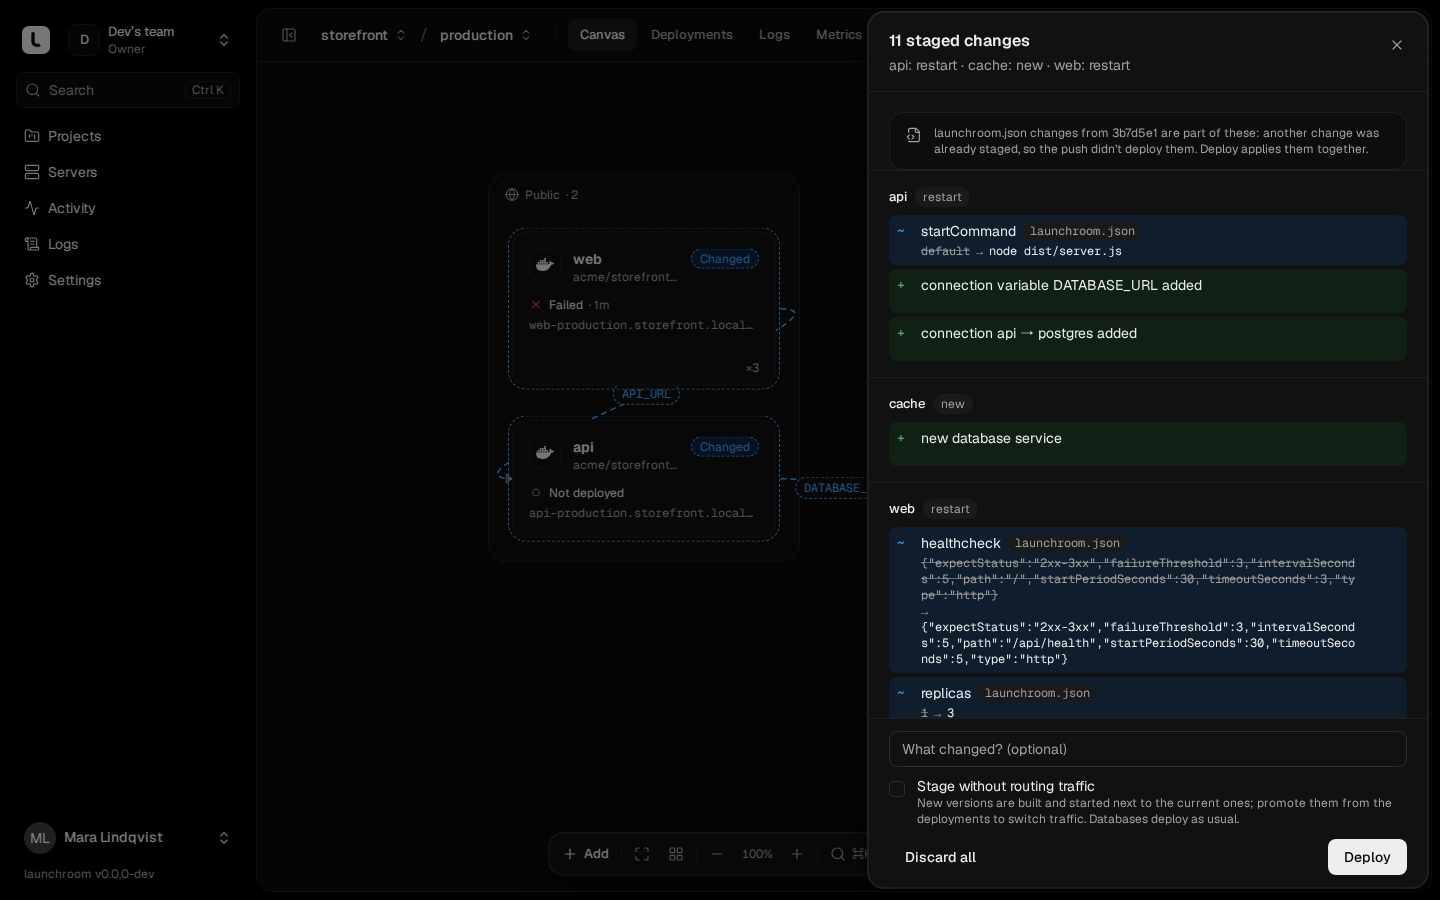Open Servers in the sidebar
1440x900 pixels.
(128, 172)
